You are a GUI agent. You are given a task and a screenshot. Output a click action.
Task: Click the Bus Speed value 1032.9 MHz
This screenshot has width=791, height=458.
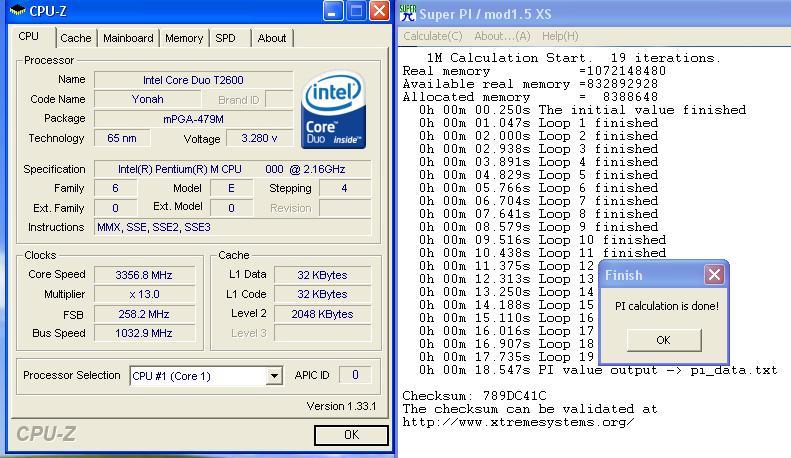coord(144,333)
